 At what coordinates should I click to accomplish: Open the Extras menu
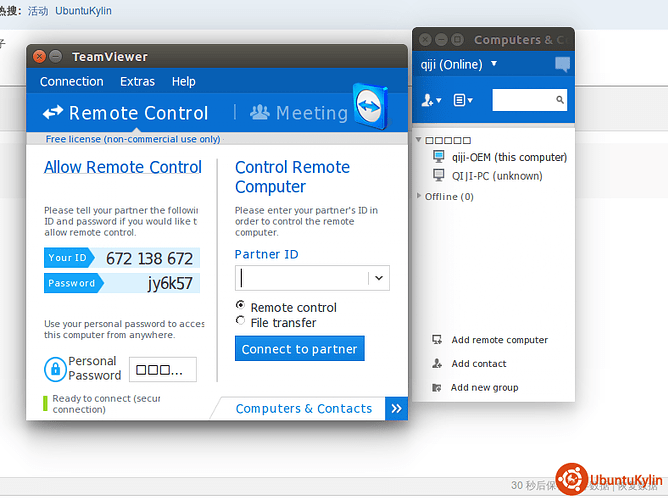pyautogui.click(x=137, y=82)
